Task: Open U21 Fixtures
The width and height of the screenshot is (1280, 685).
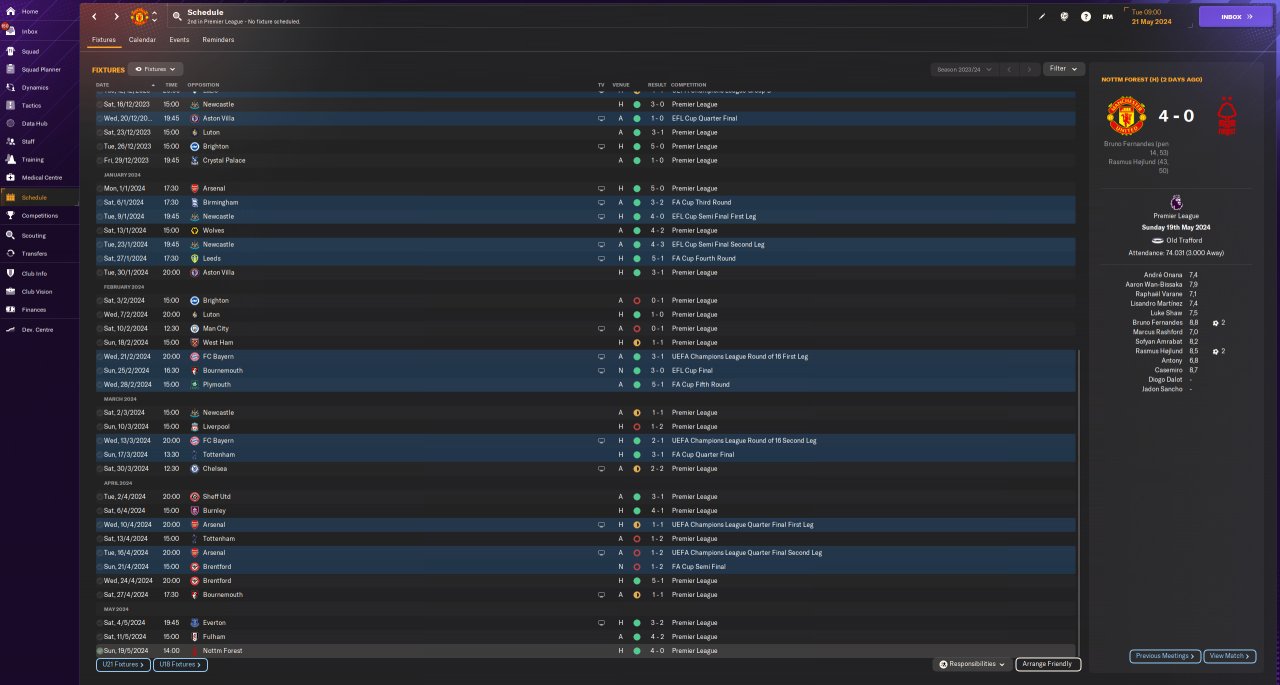Action: (123, 664)
